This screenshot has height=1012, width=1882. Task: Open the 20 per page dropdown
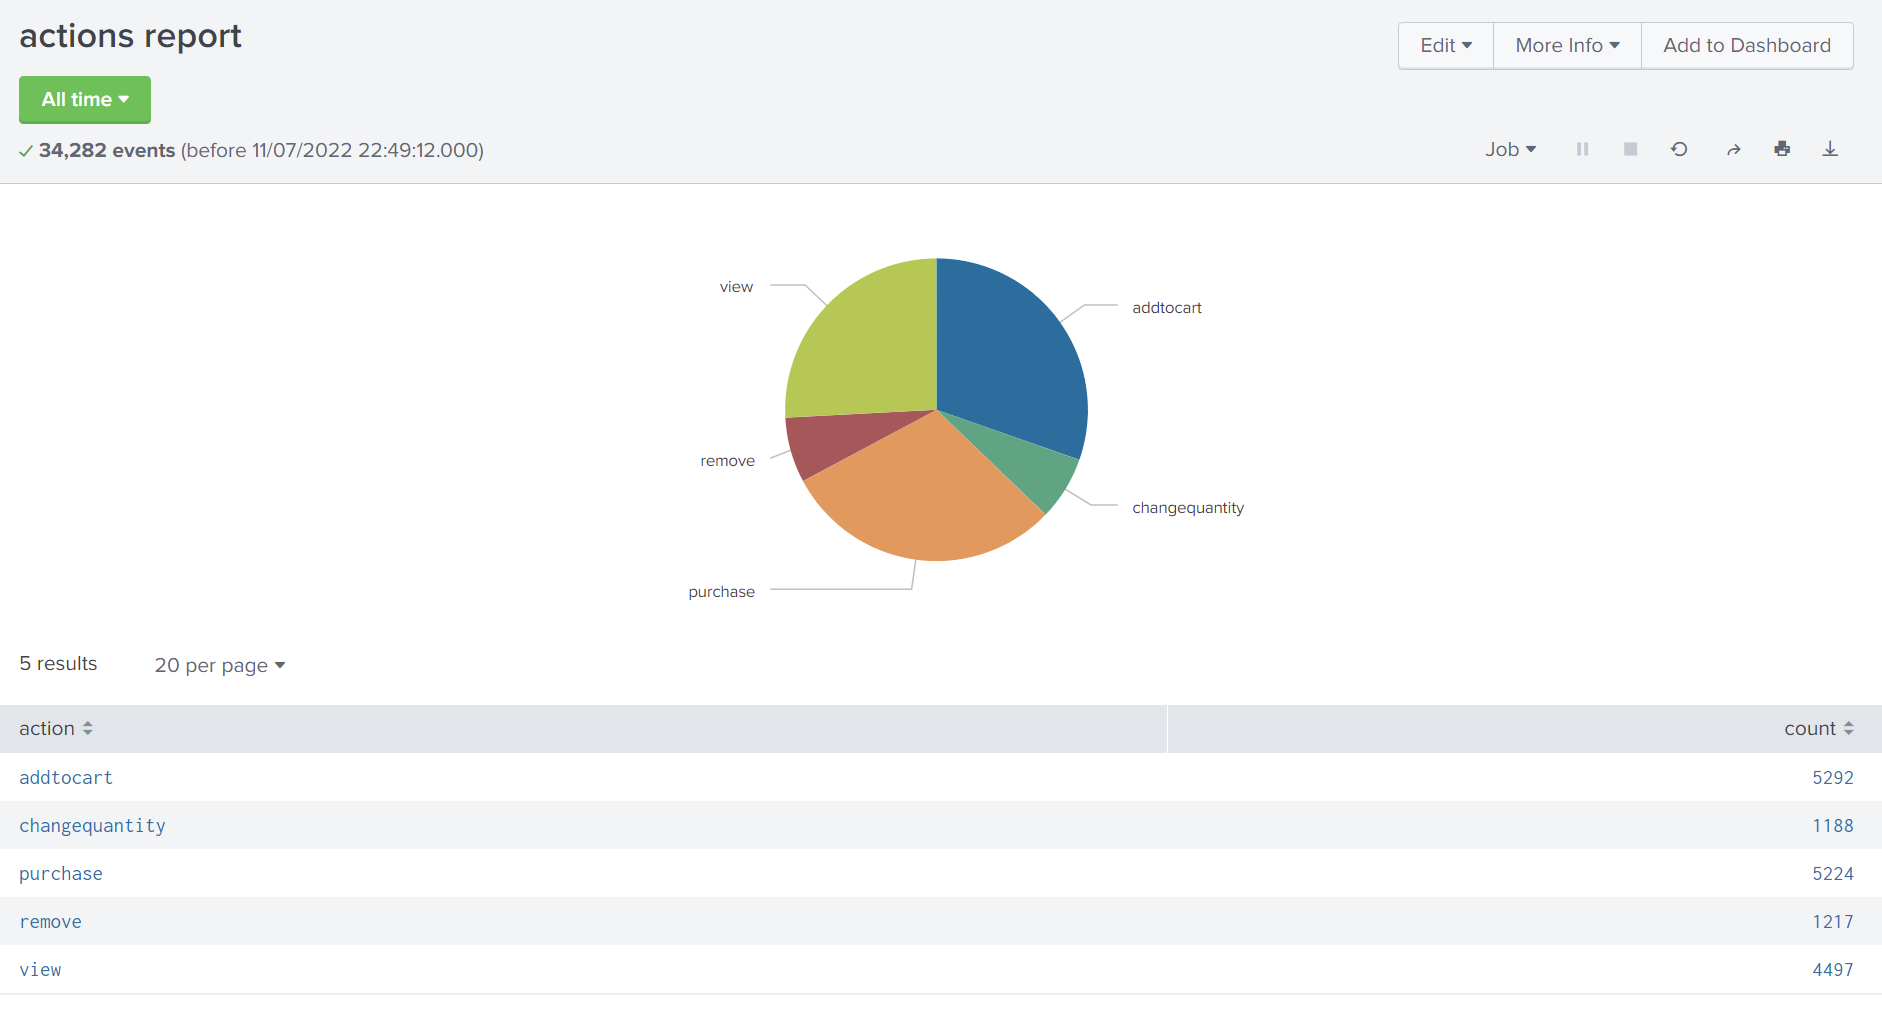coord(219,665)
